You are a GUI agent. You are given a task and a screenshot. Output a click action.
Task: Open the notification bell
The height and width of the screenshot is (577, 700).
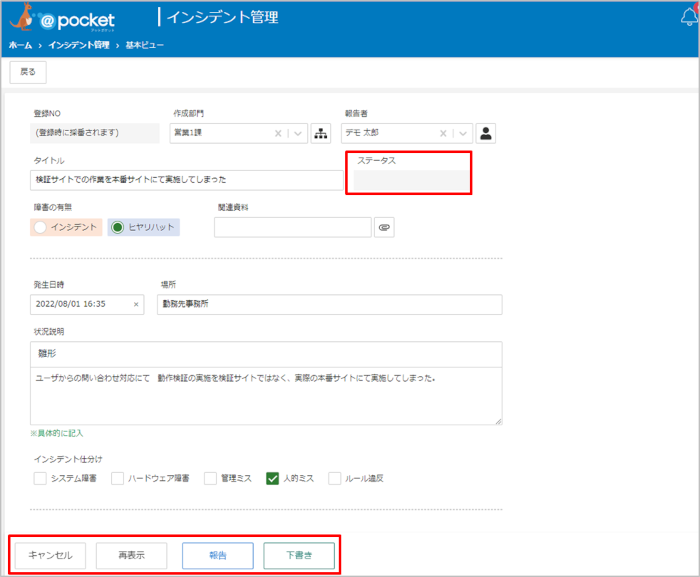click(x=689, y=17)
